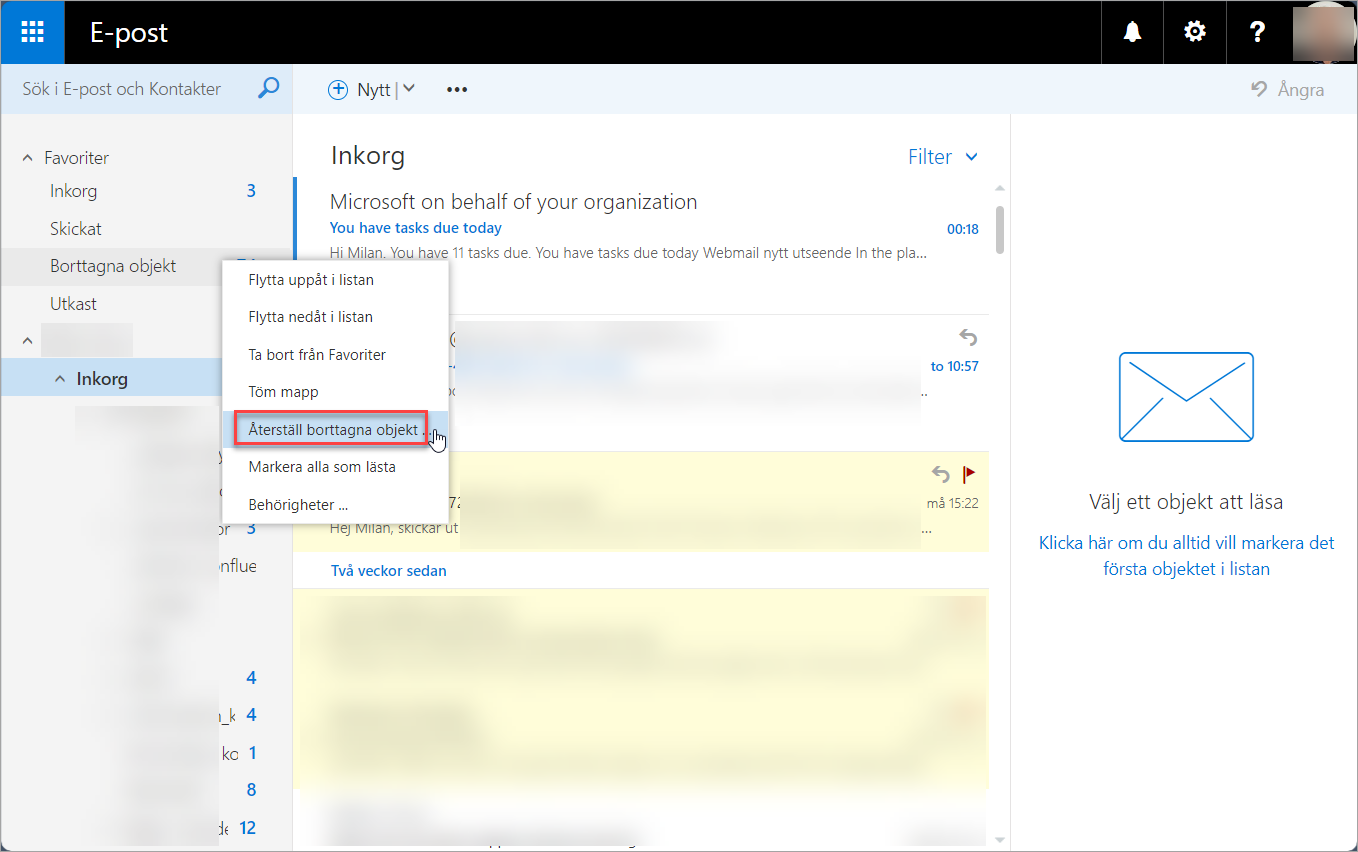
Task: Click the help question mark icon
Action: point(1258,32)
